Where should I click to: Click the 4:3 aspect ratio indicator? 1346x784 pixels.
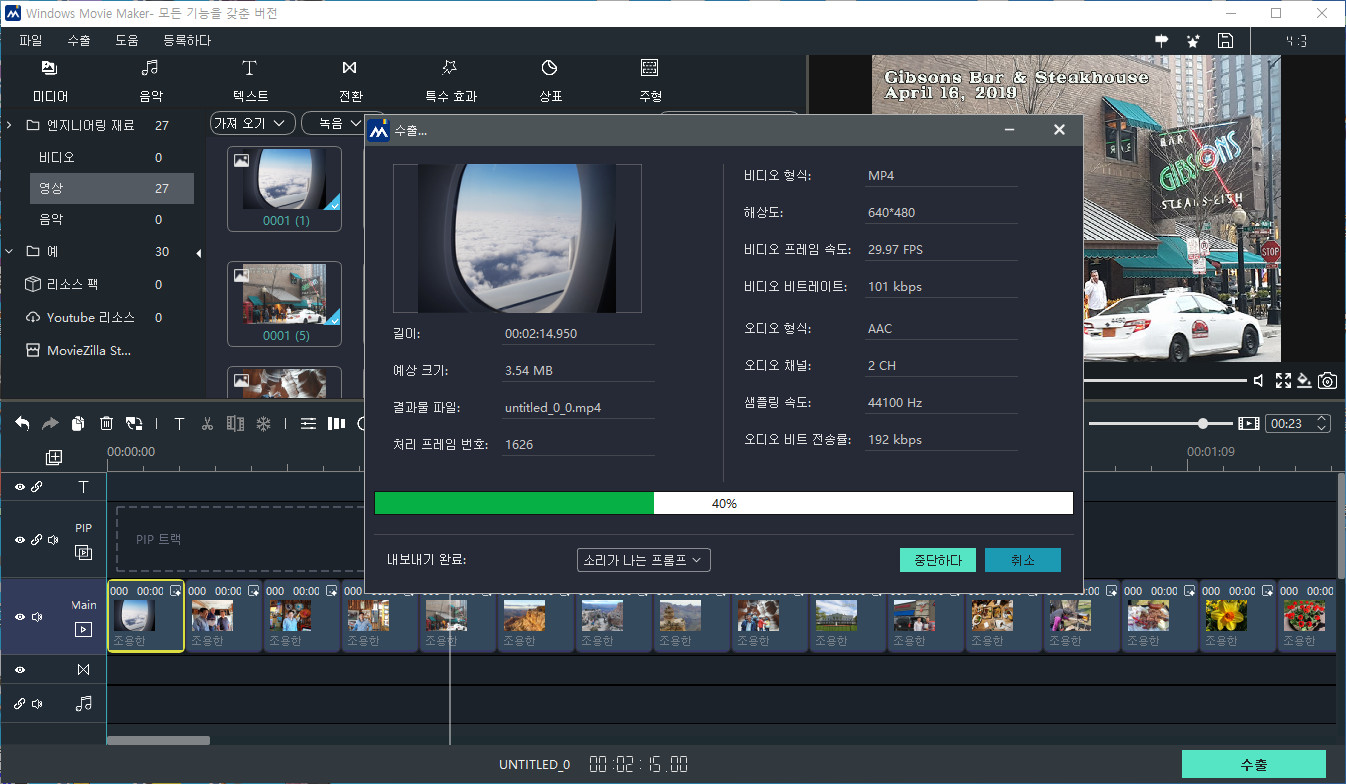point(1296,41)
